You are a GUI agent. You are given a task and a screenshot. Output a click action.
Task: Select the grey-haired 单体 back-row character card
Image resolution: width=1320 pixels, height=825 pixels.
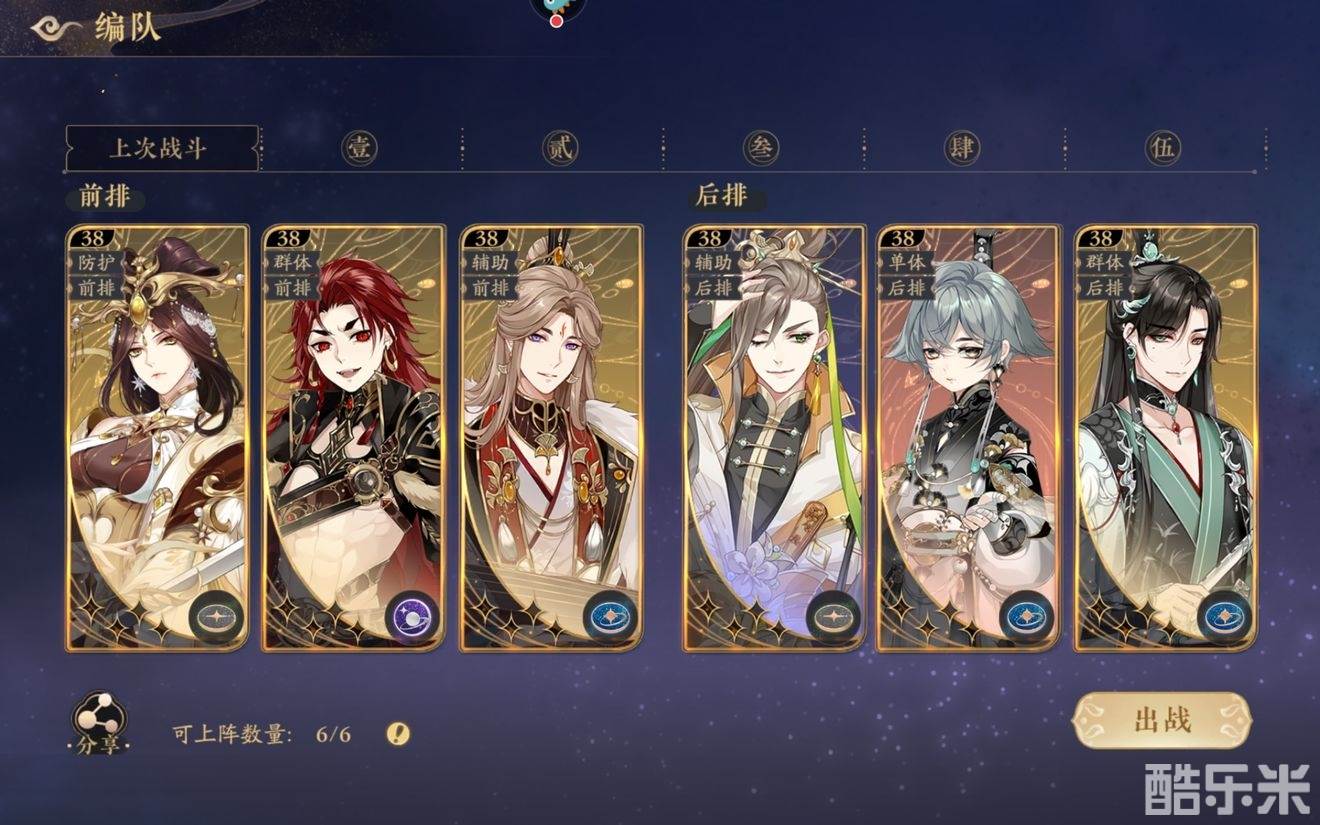coord(968,438)
